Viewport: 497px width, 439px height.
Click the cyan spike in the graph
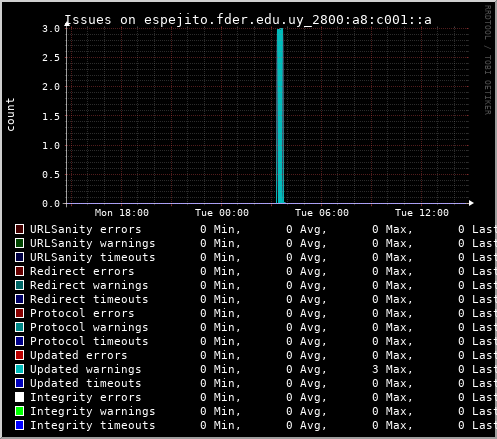pyautogui.click(x=280, y=116)
